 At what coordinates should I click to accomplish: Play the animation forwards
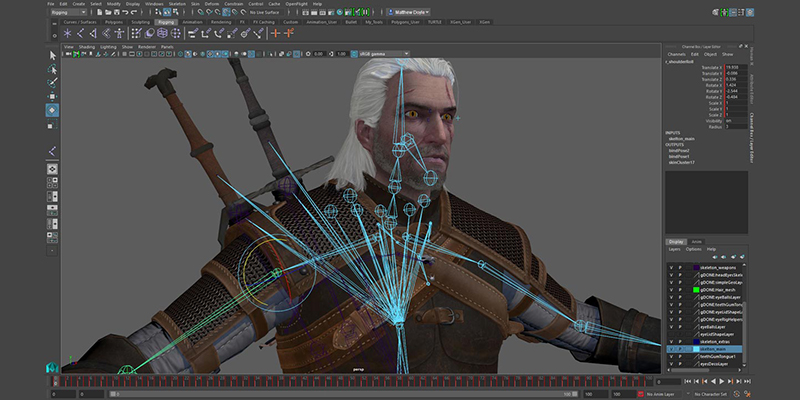(x=721, y=381)
